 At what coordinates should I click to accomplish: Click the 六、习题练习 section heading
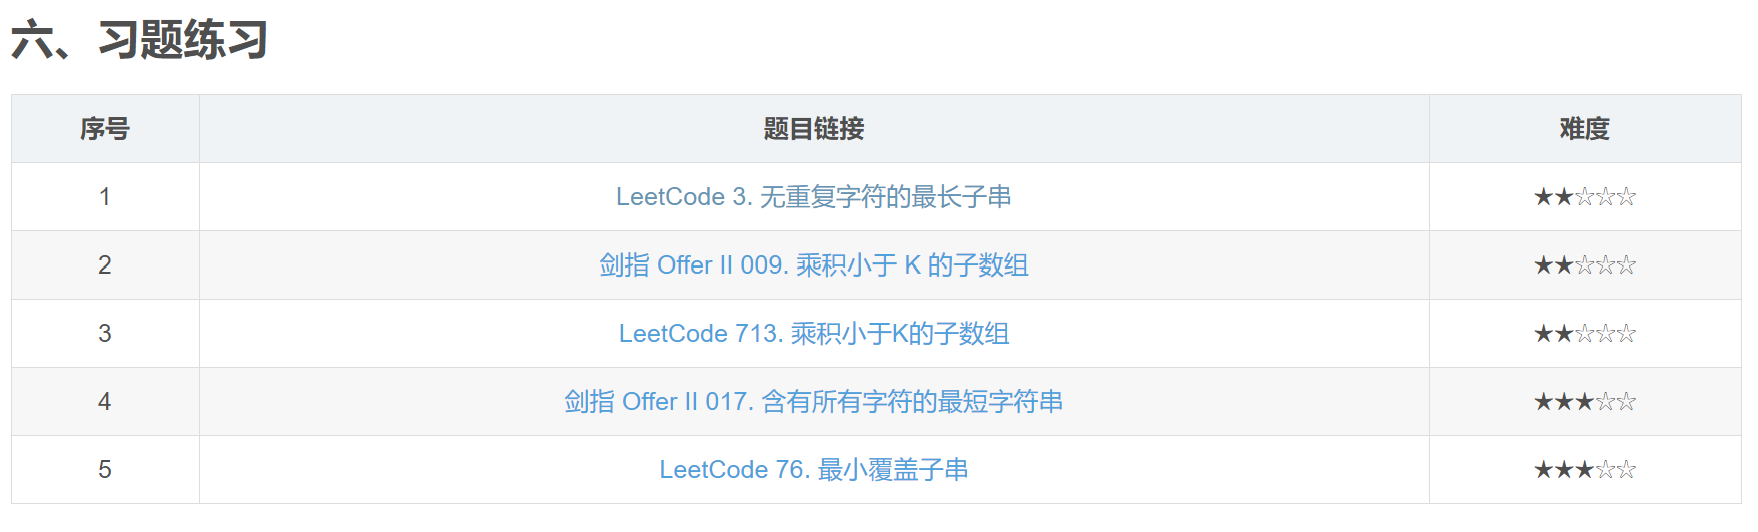[139, 41]
